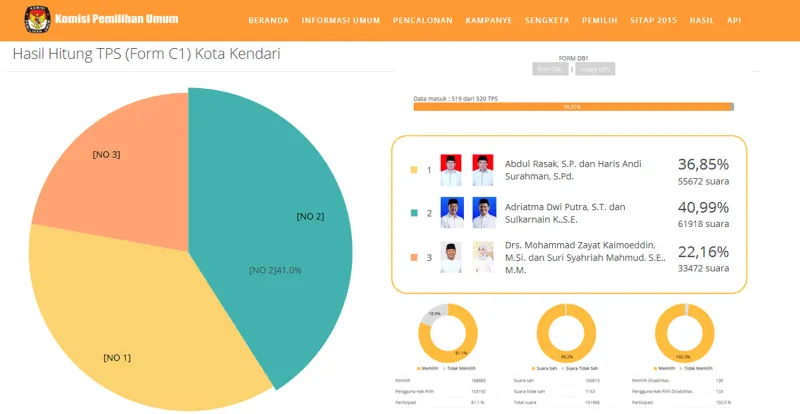Click teal color marker for candidate 2

(414, 213)
